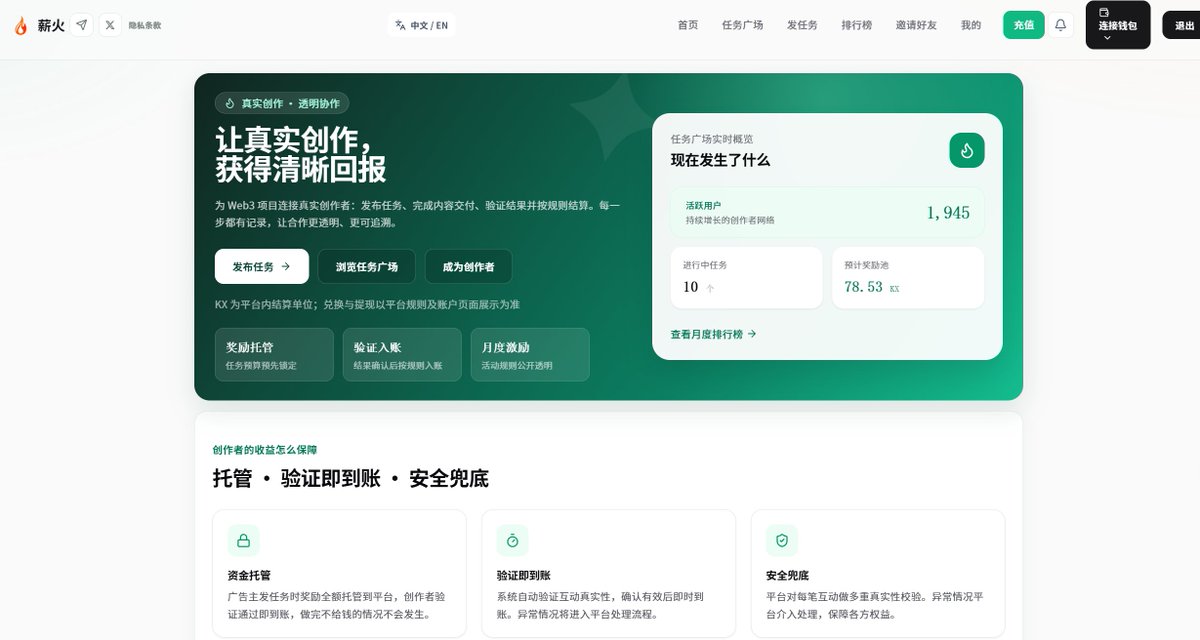1200x640 pixels.
Task: Click the 验证即到账 card title
Action: (523, 575)
